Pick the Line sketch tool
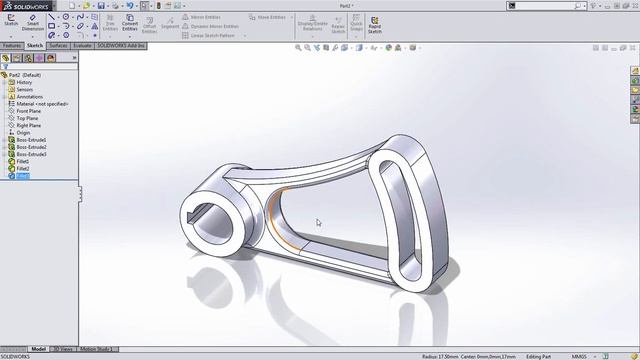640x360 pixels. pos(51,17)
